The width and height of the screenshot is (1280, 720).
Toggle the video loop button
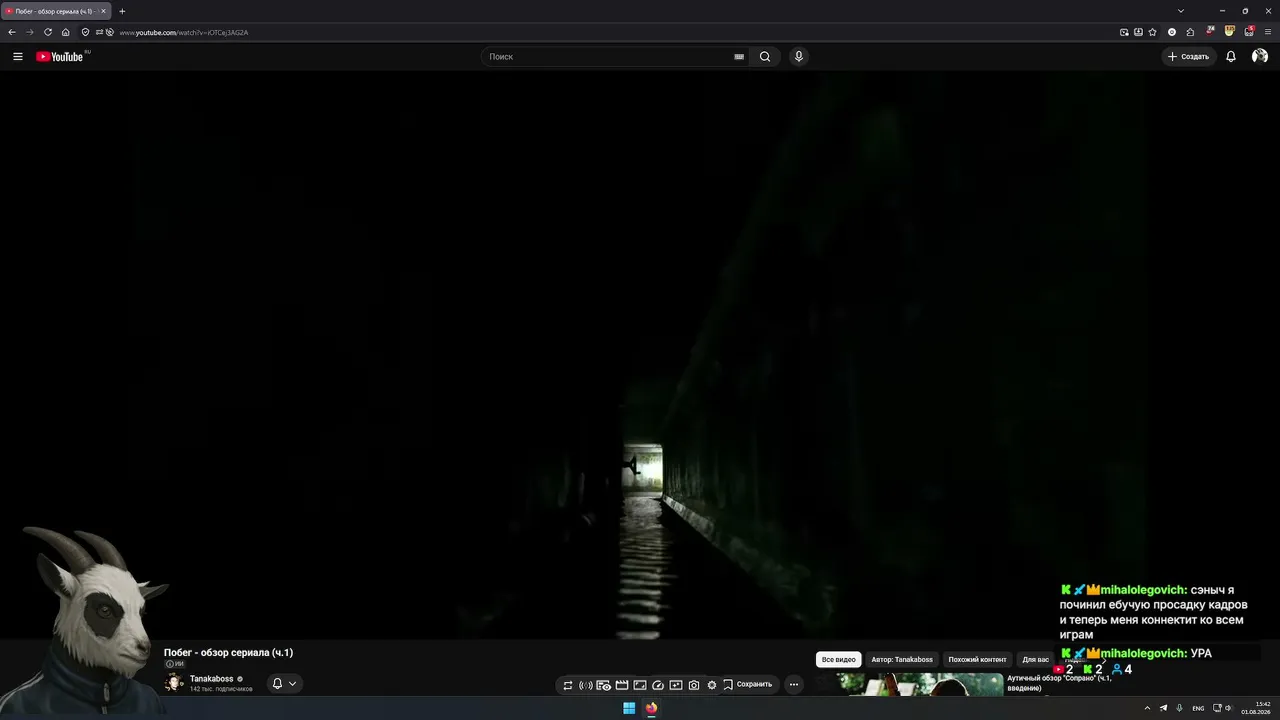568,685
